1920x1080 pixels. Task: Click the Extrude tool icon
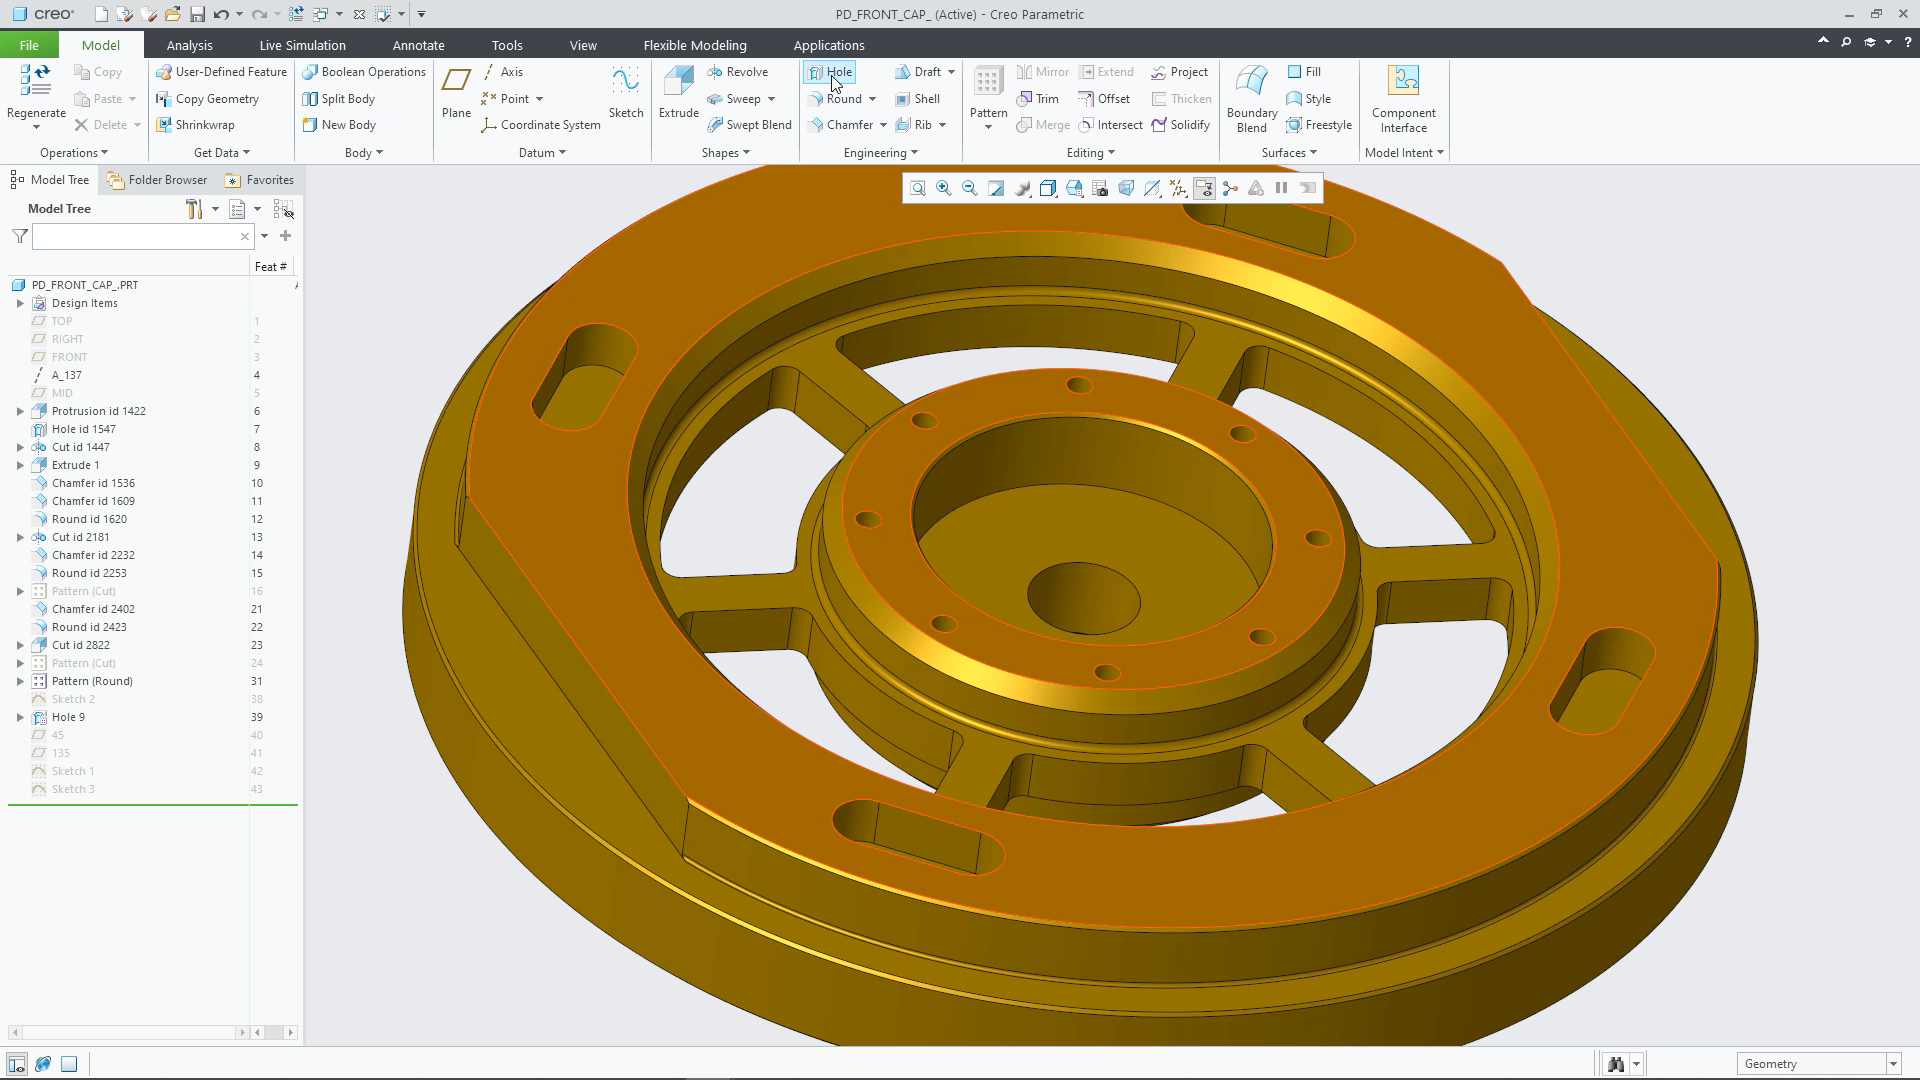(x=678, y=81)
